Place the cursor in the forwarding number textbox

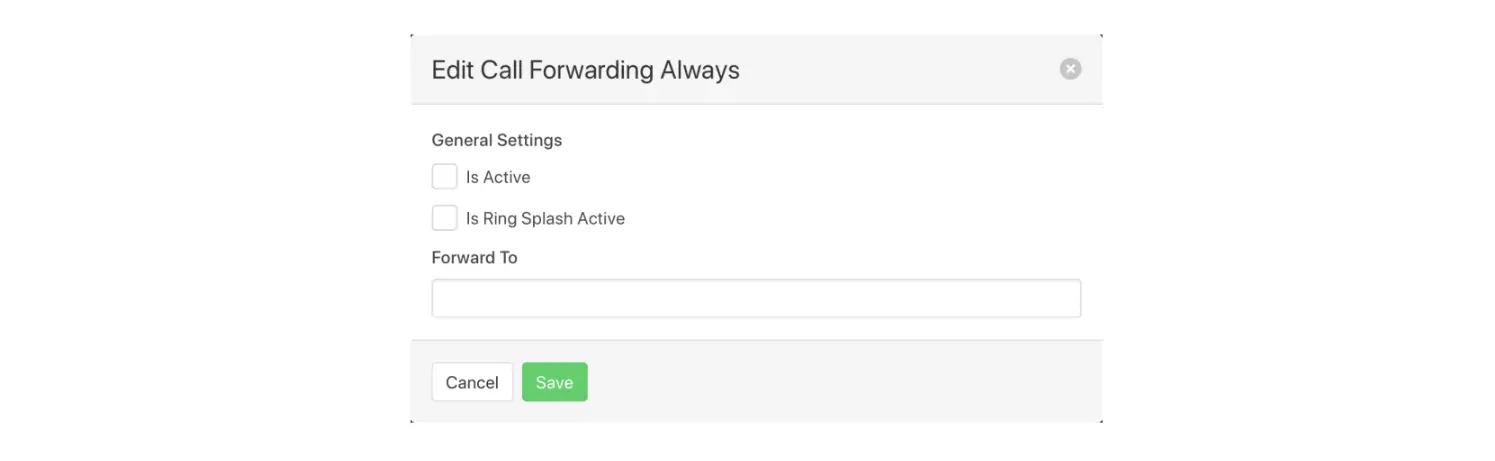[x=756, y=298]
